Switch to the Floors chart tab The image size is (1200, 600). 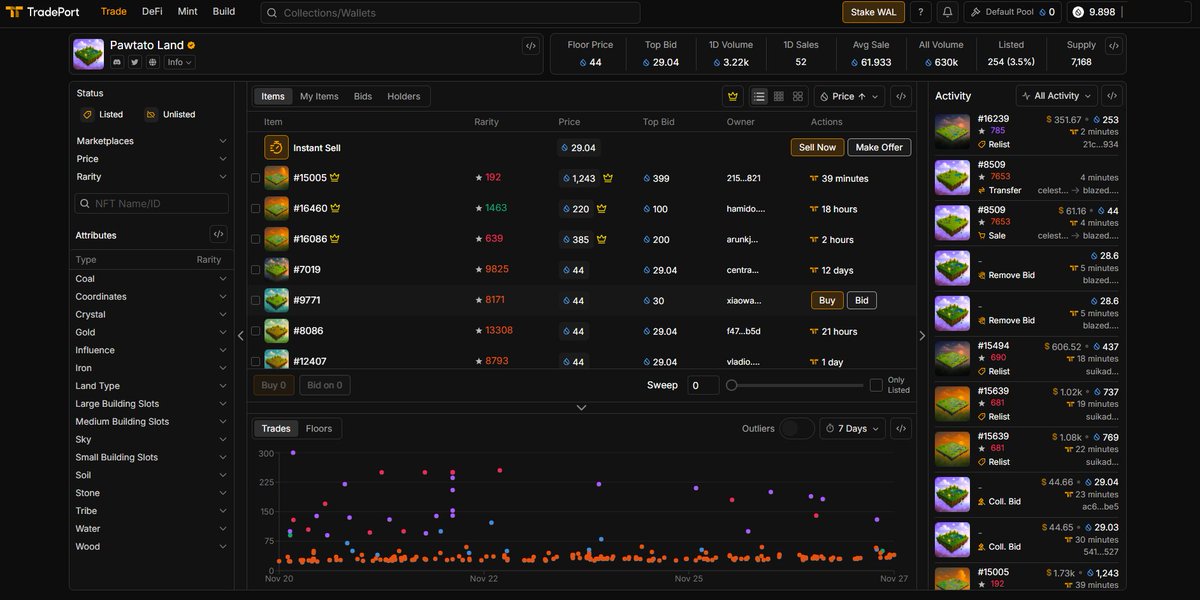pos(319,428)
